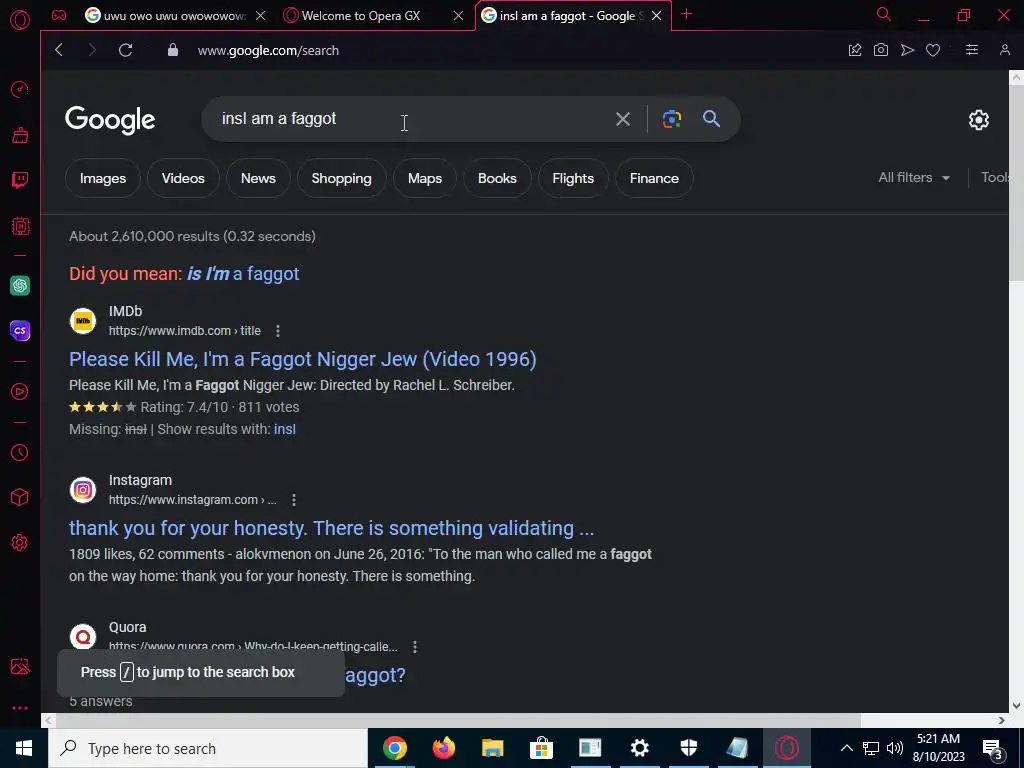1024x768 pixels.
Task: Bookmark page with heart icon
Action: [x=933, y=50]
